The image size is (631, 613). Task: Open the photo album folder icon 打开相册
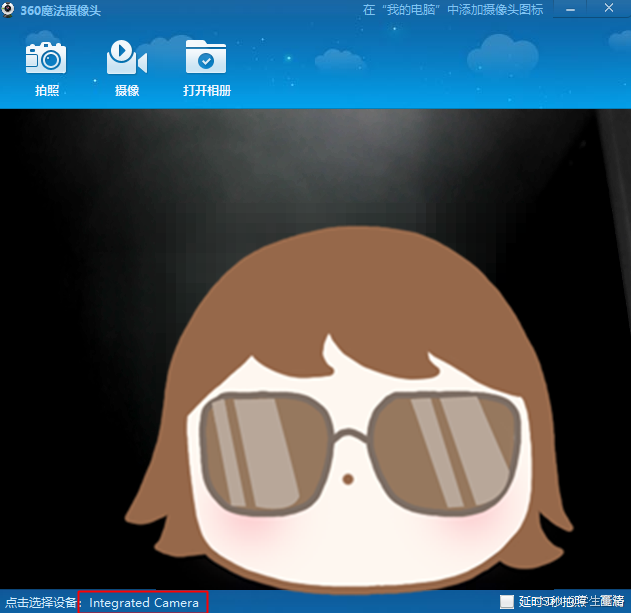coord(206,57)
